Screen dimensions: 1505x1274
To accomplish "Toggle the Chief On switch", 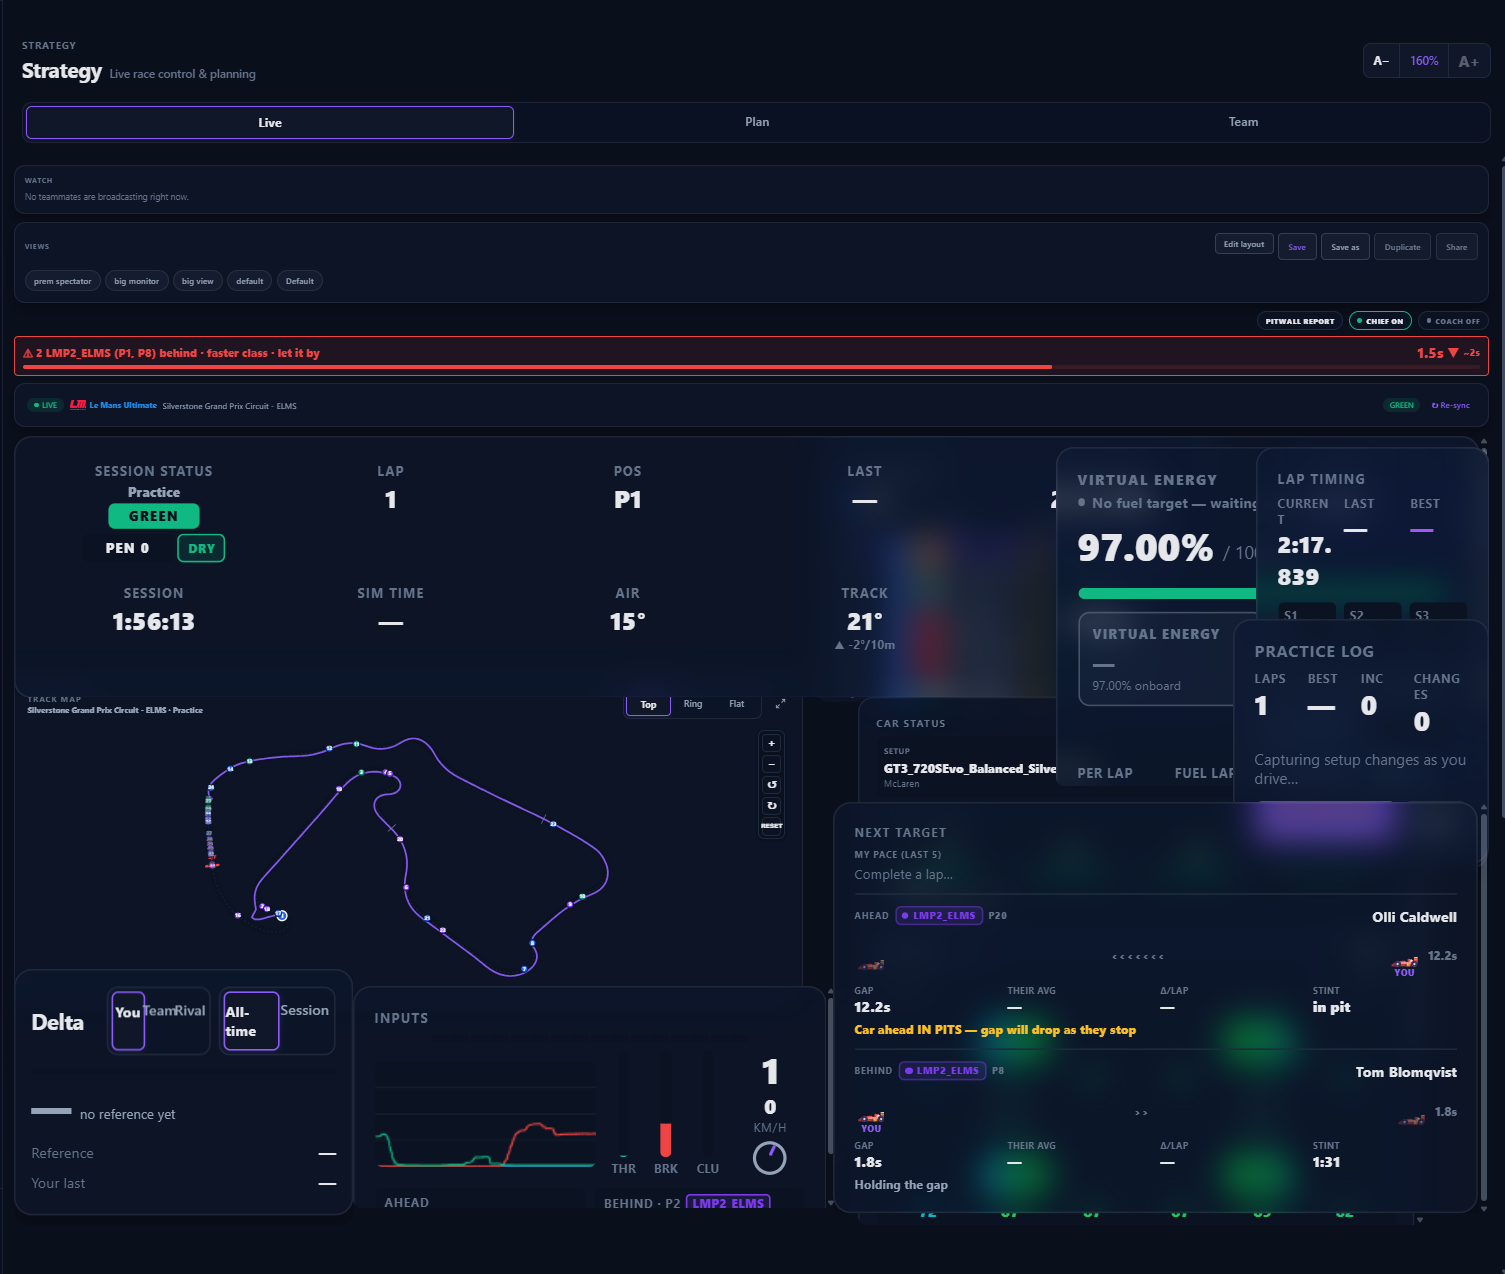I will coord(1380,321).
